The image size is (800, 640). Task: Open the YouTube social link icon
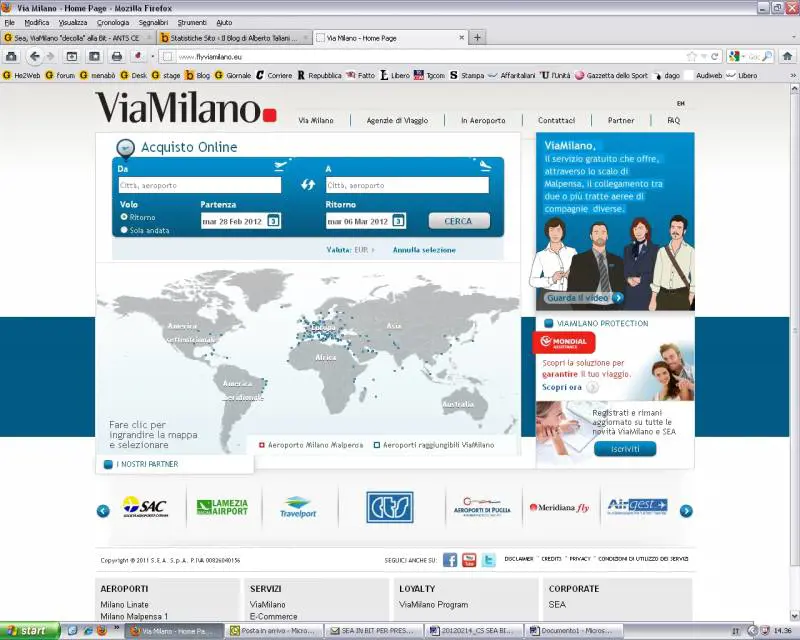pos(469,560)
